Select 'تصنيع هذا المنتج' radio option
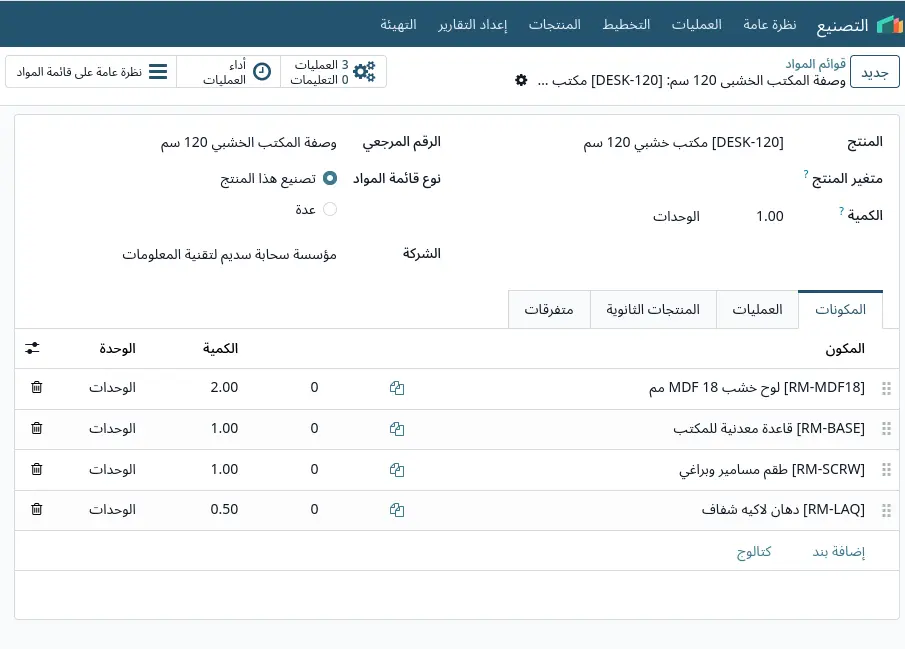 (x=330, y=178)
